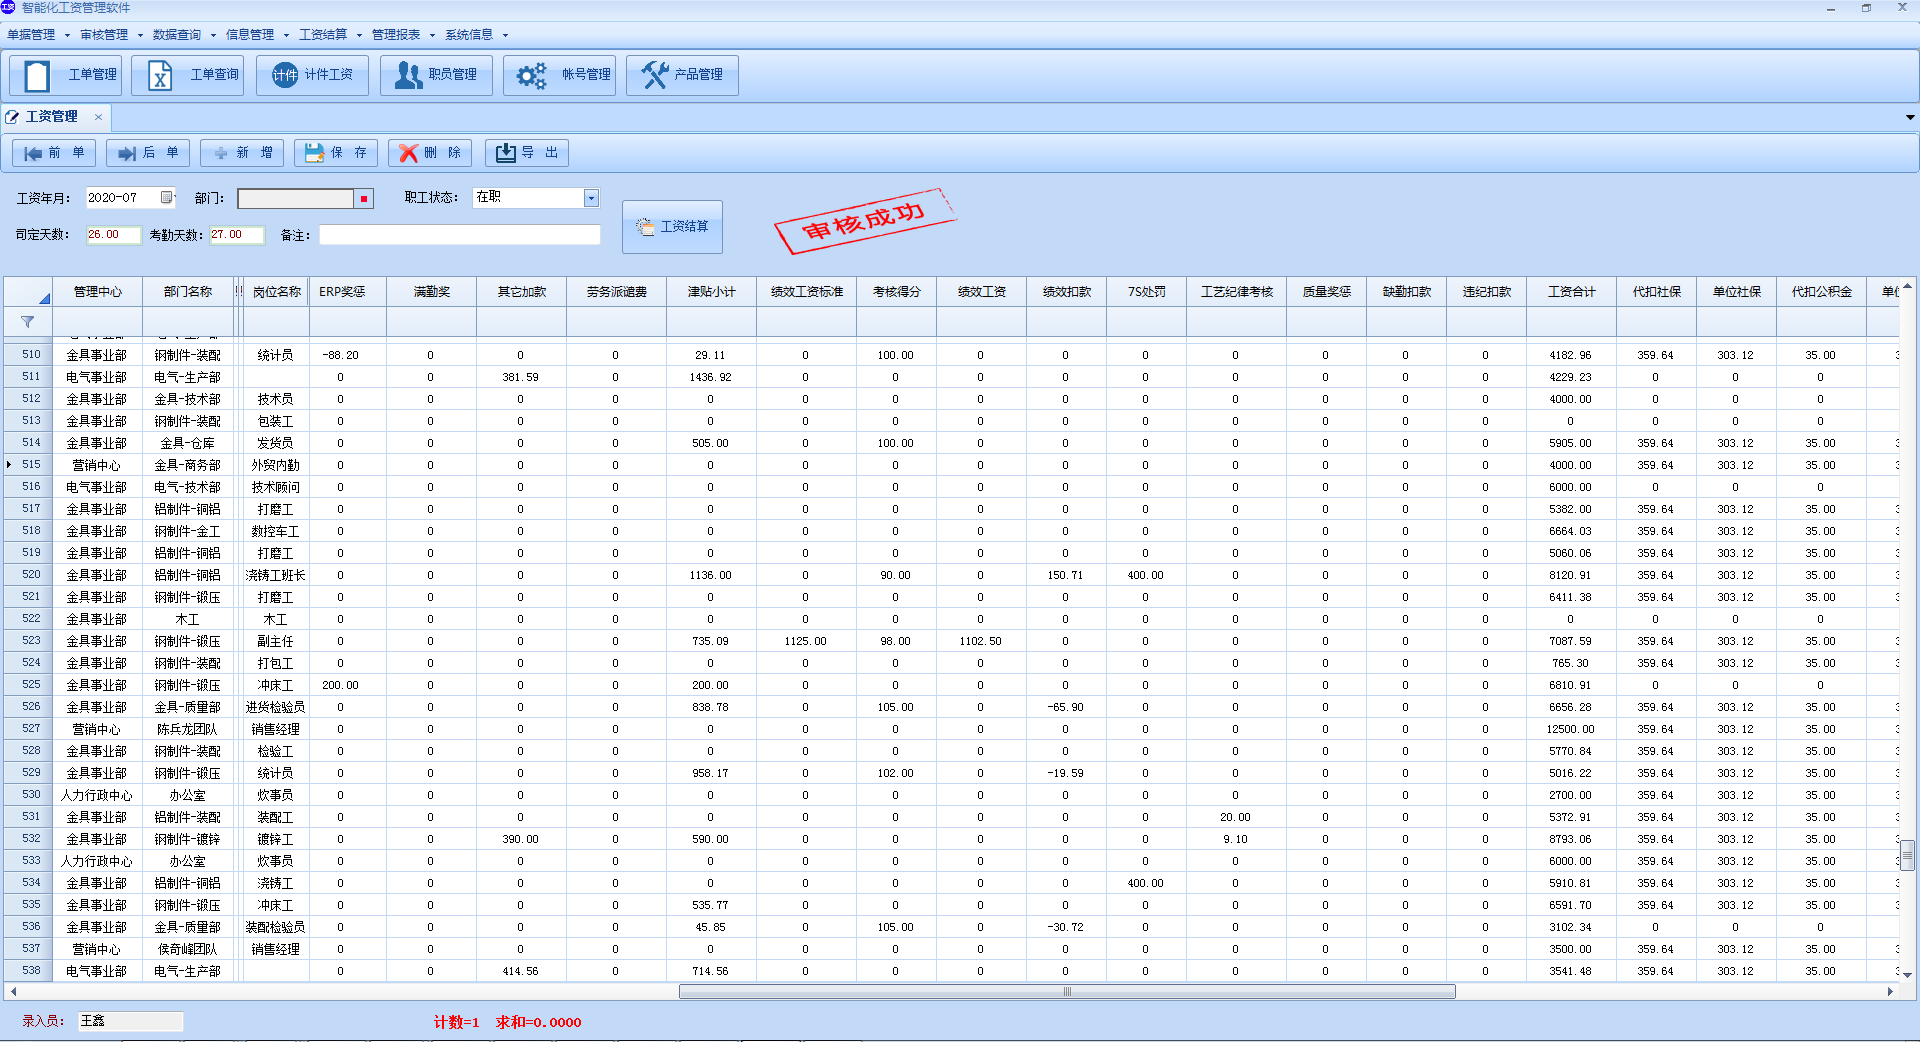
Task: Export data with the 导出 button
Action: (527, 153)
